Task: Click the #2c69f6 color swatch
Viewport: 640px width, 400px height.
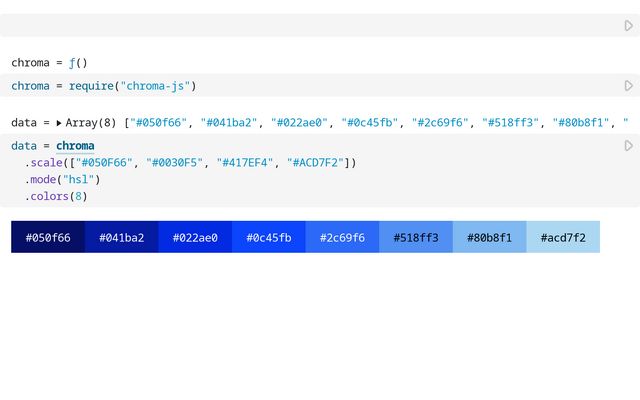Action: [342, 237]
